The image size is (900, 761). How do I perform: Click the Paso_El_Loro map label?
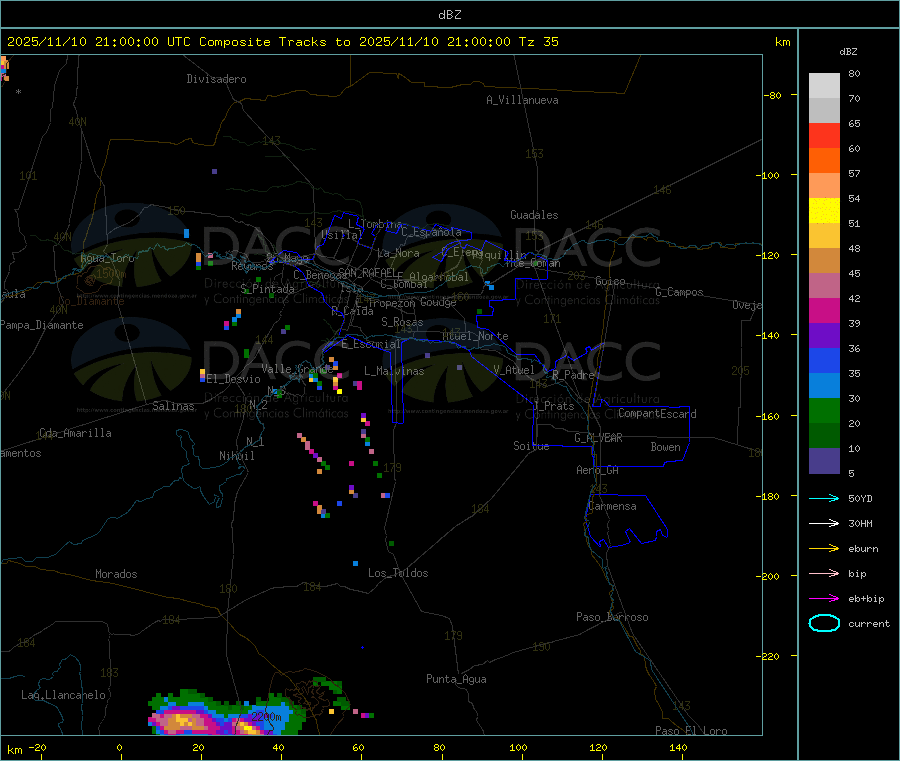(x=691, y=731)
